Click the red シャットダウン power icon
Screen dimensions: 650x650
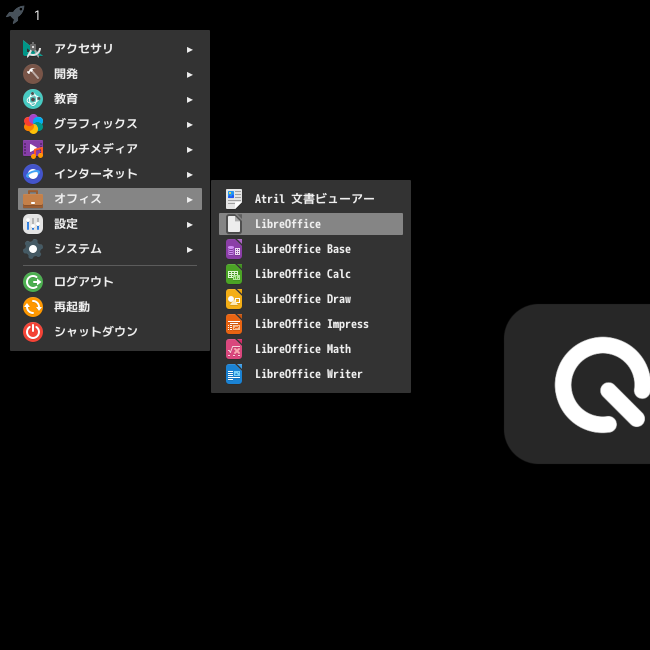point(33,332)
